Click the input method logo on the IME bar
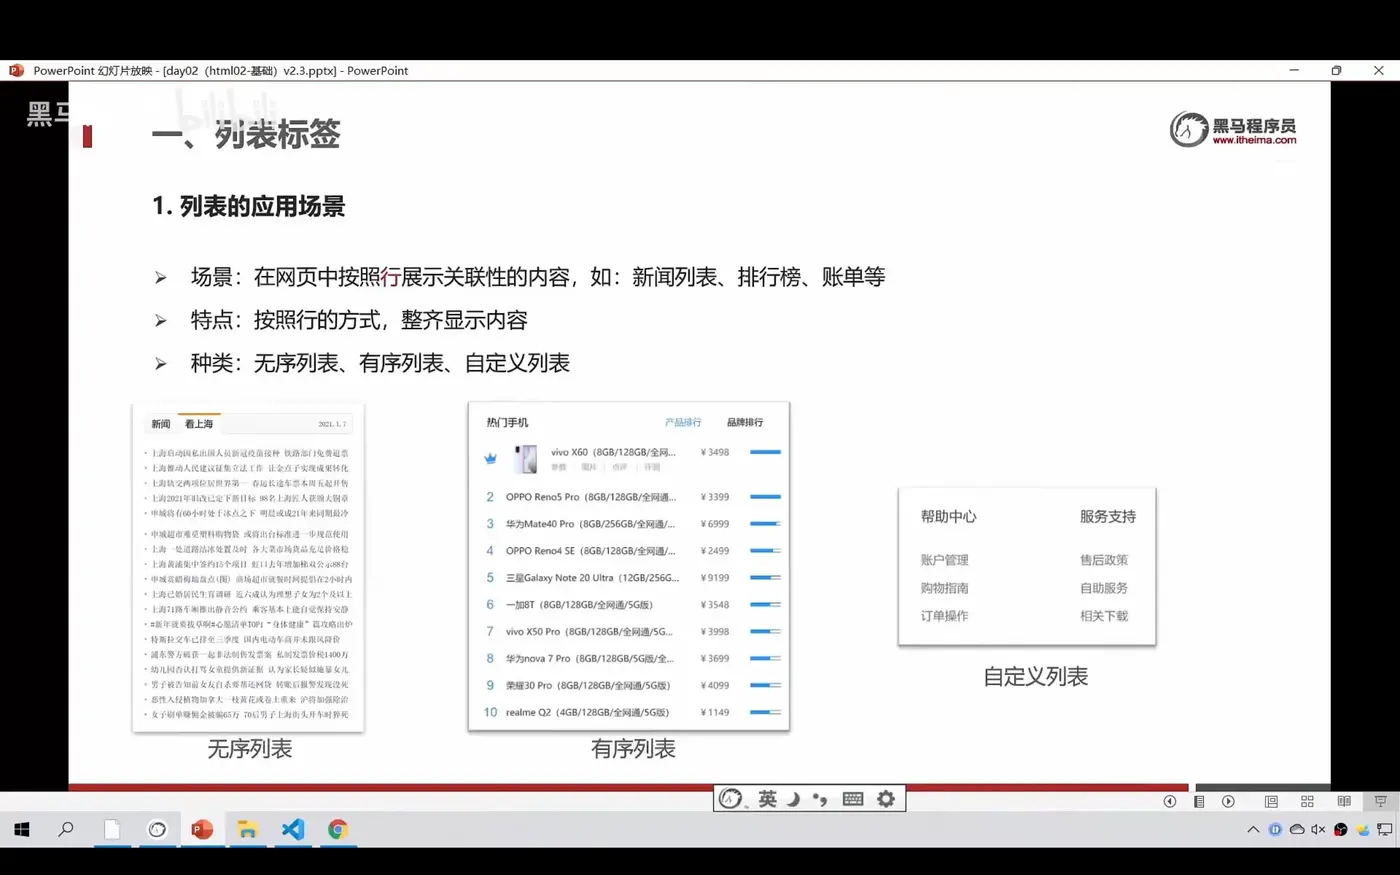 coord(731,798)
